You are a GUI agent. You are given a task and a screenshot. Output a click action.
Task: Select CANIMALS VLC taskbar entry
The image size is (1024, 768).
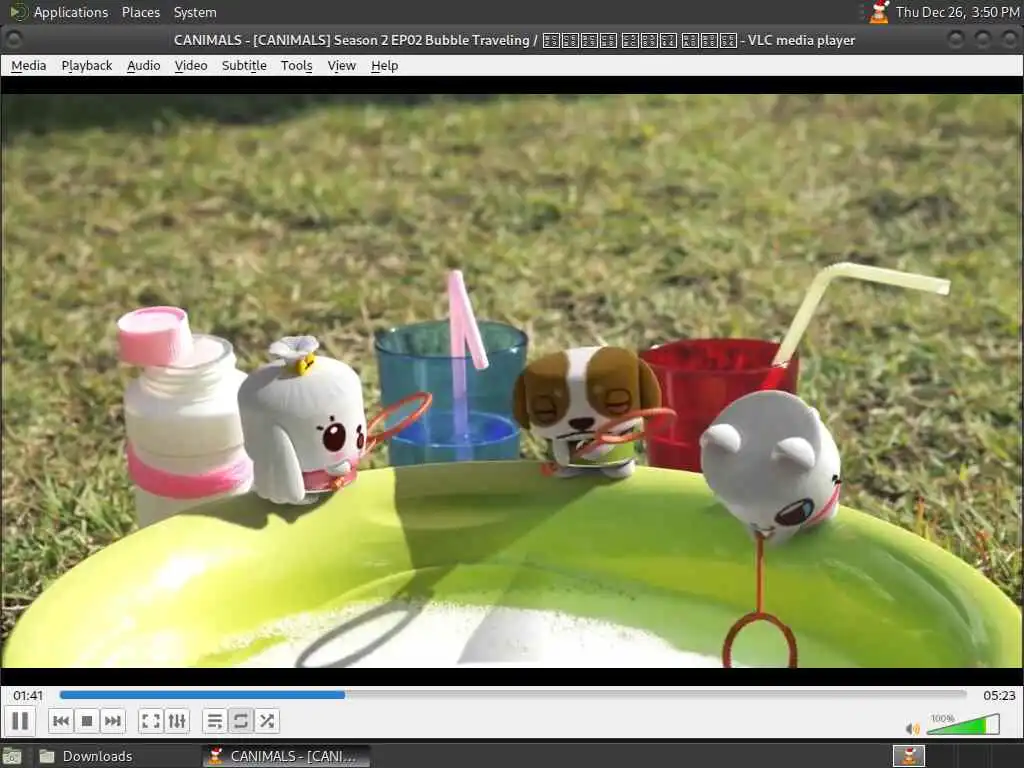click(x=286, y=756)
